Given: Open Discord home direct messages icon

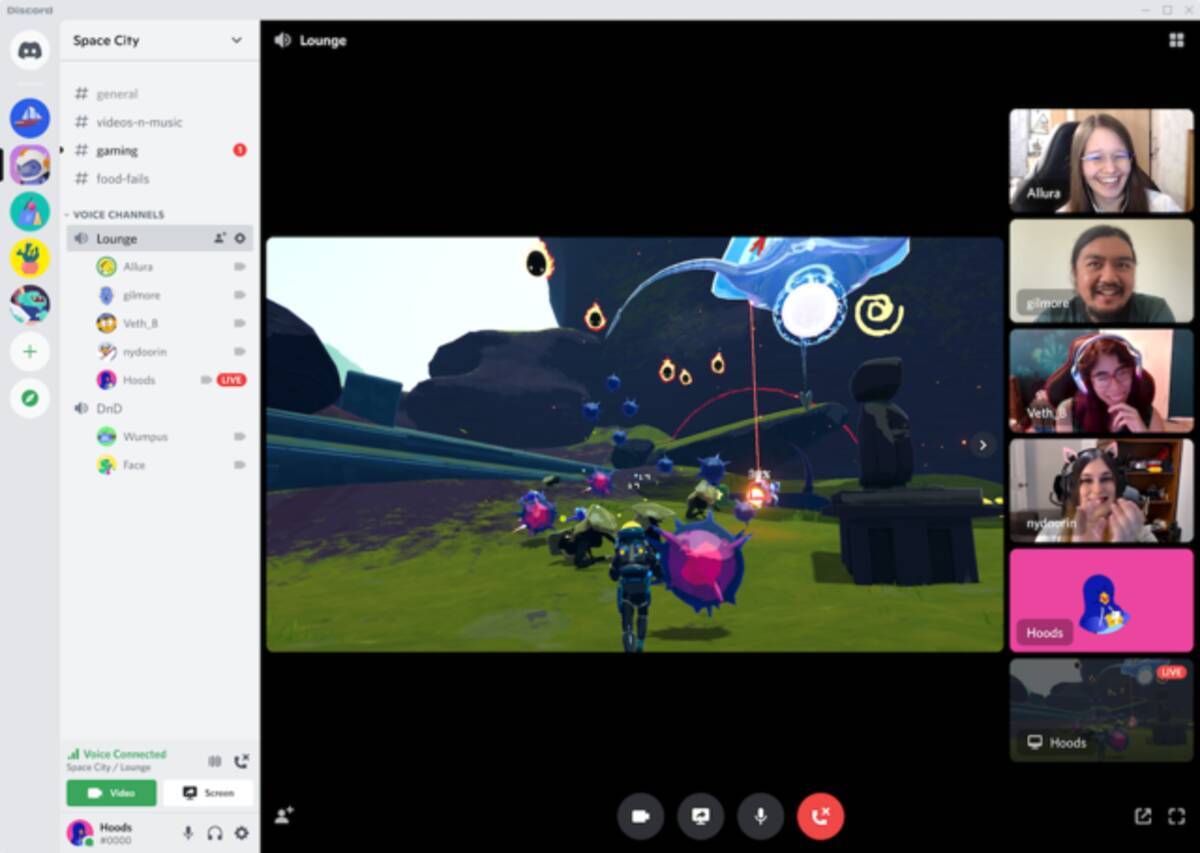Looking at the screenshot, I should click(x=30, y=50).
